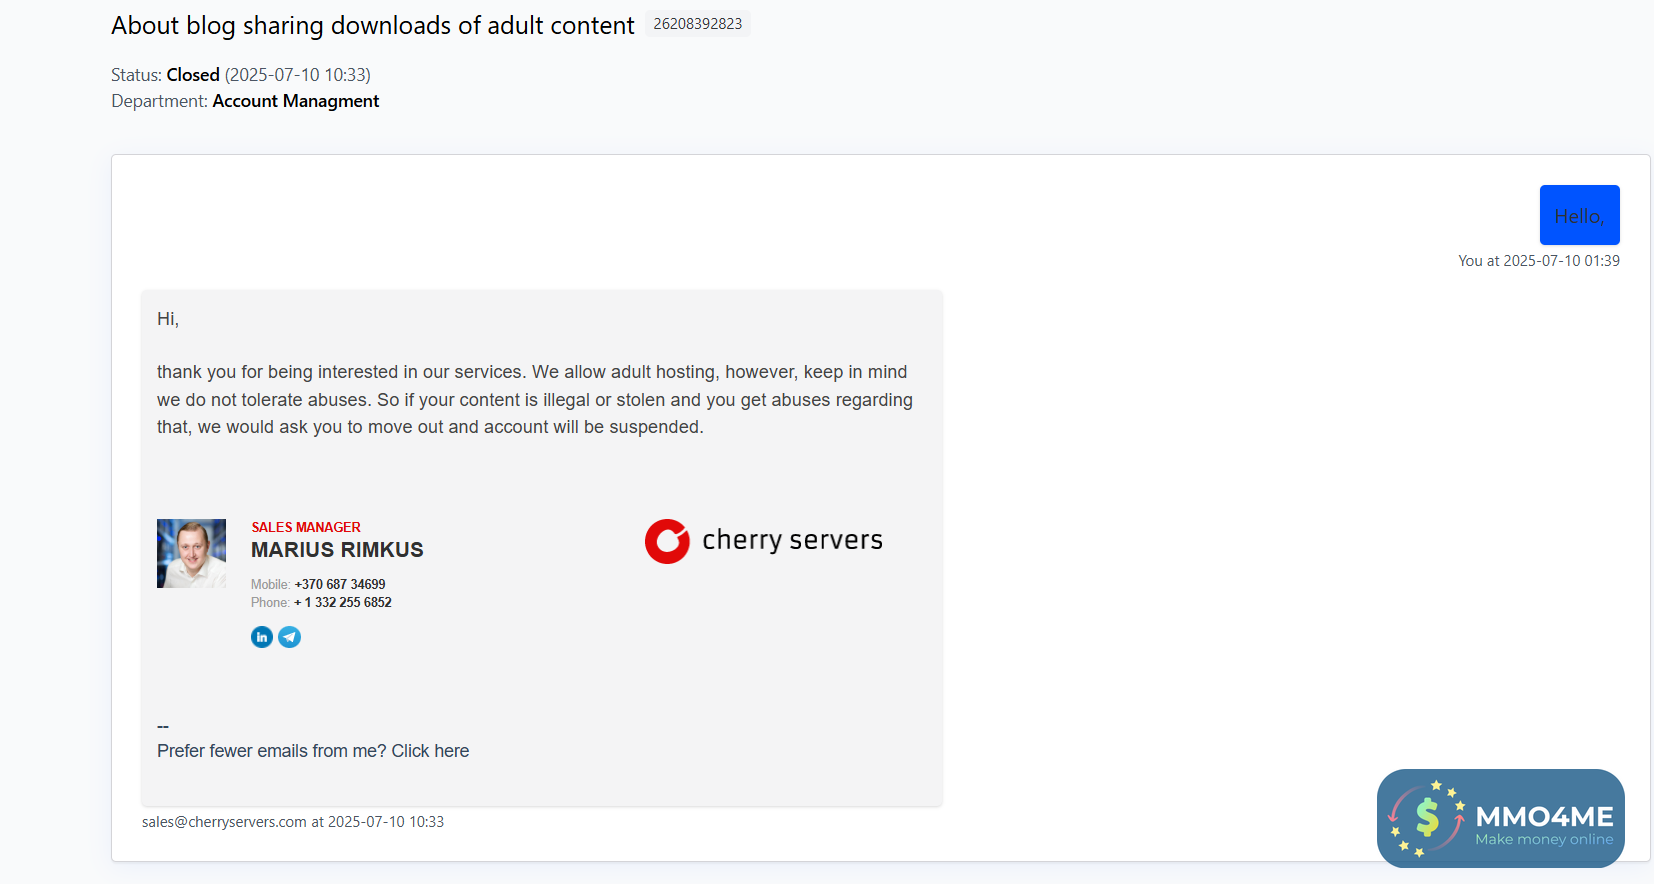Click the "You at 2025-07-10 01:39" timestamp
Viewport: 1654px width, 884px height.
1538,261
